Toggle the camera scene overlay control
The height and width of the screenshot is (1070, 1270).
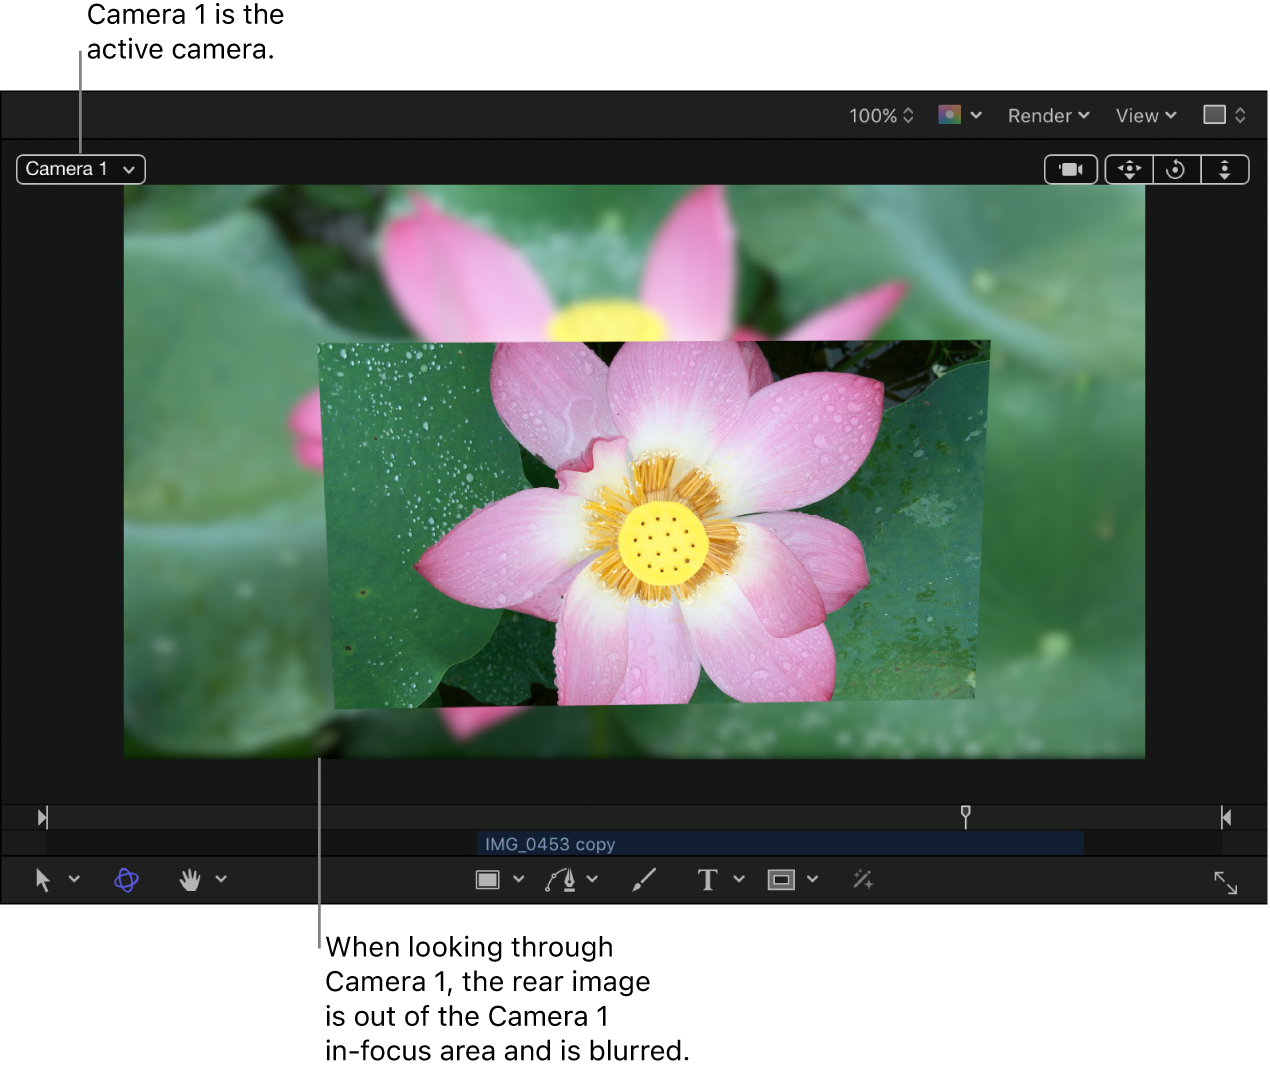coord(1071,169)
